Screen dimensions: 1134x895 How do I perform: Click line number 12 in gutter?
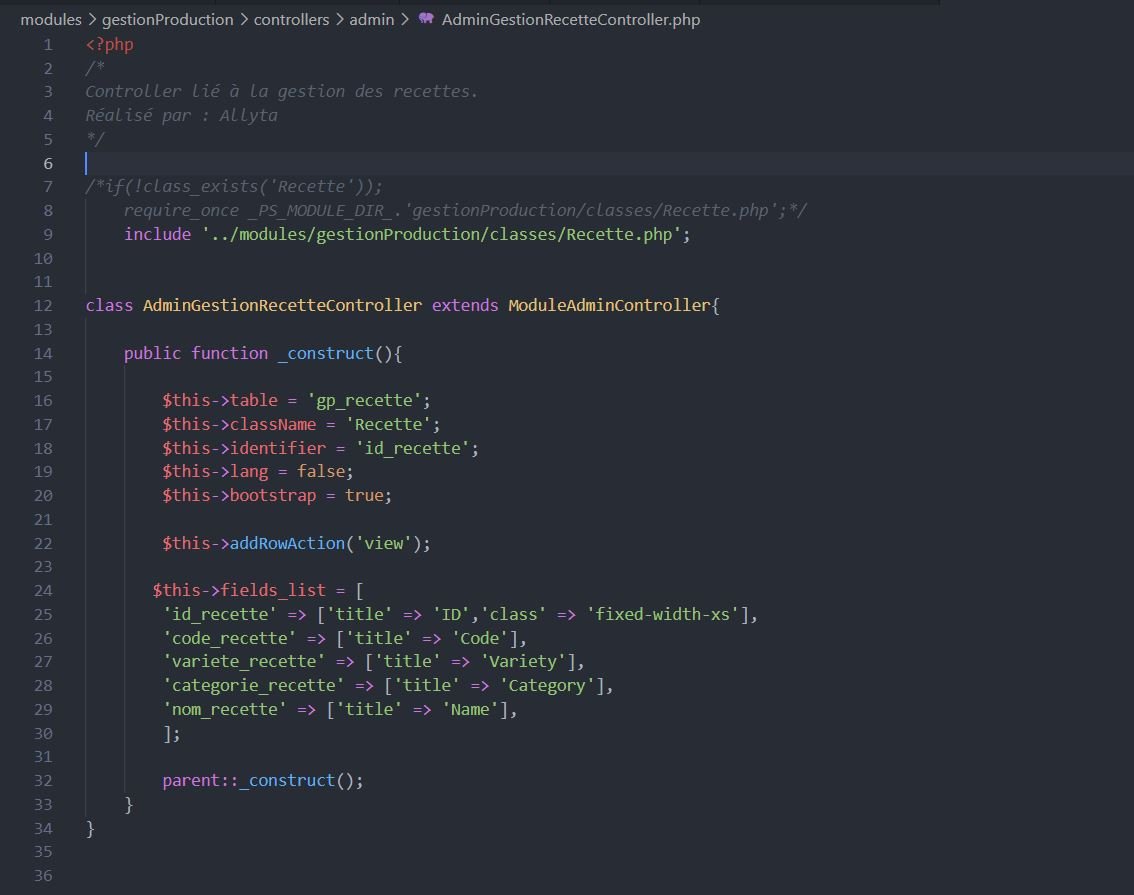(43, 306)
